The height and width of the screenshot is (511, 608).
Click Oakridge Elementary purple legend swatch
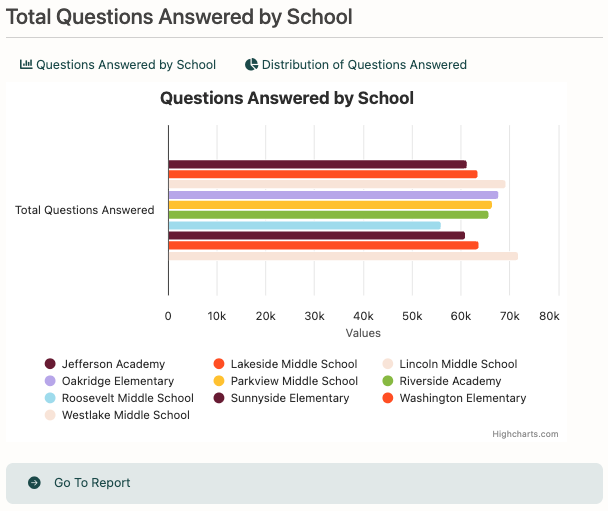(x=50, y=381)
